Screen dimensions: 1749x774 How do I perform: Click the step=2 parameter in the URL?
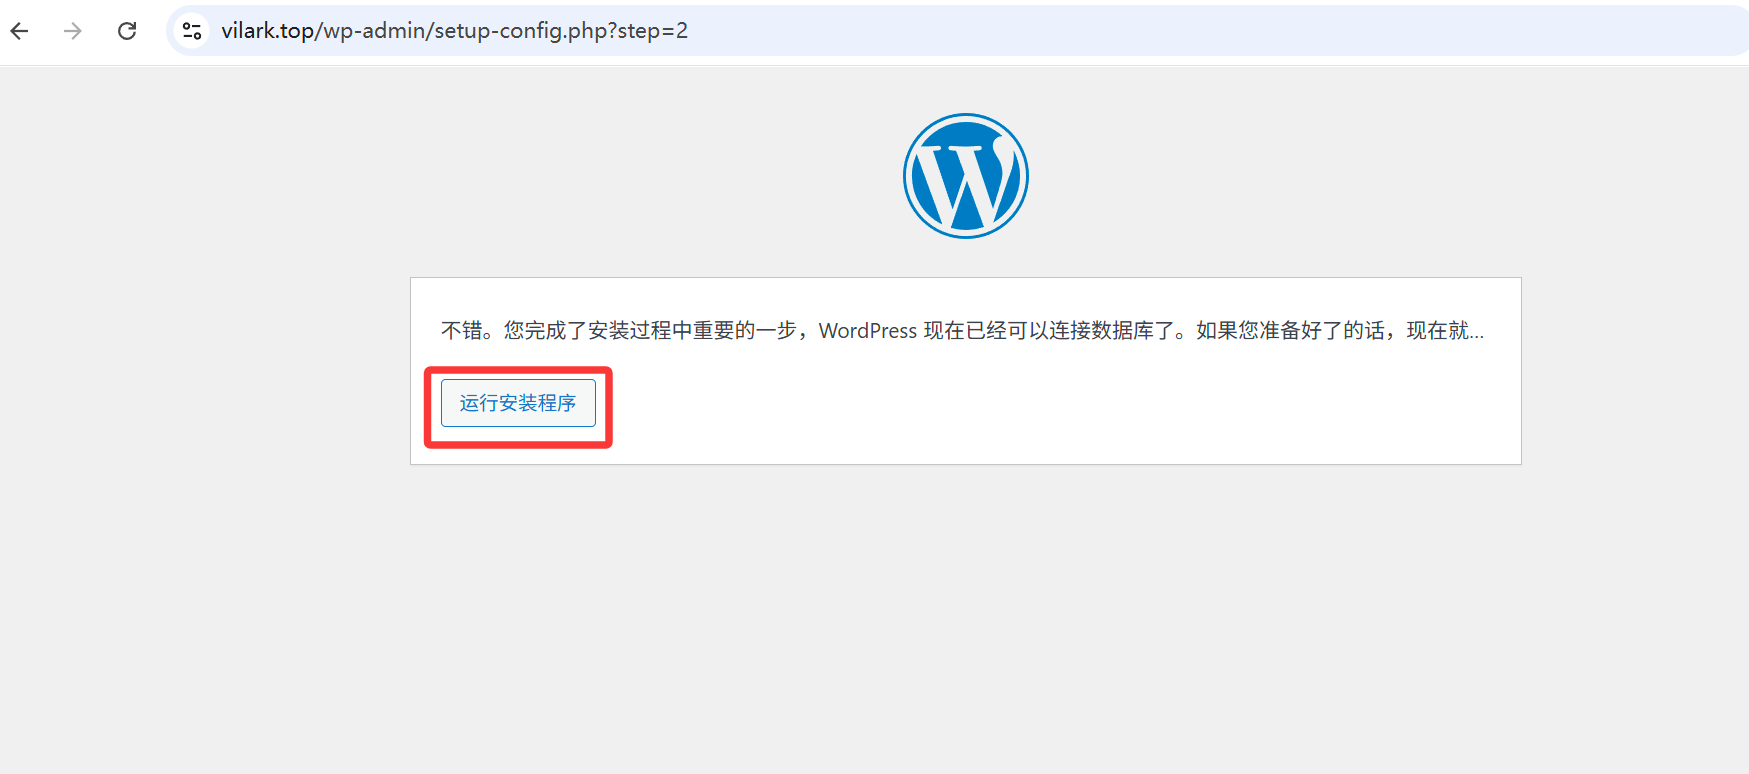click(652, 31)
